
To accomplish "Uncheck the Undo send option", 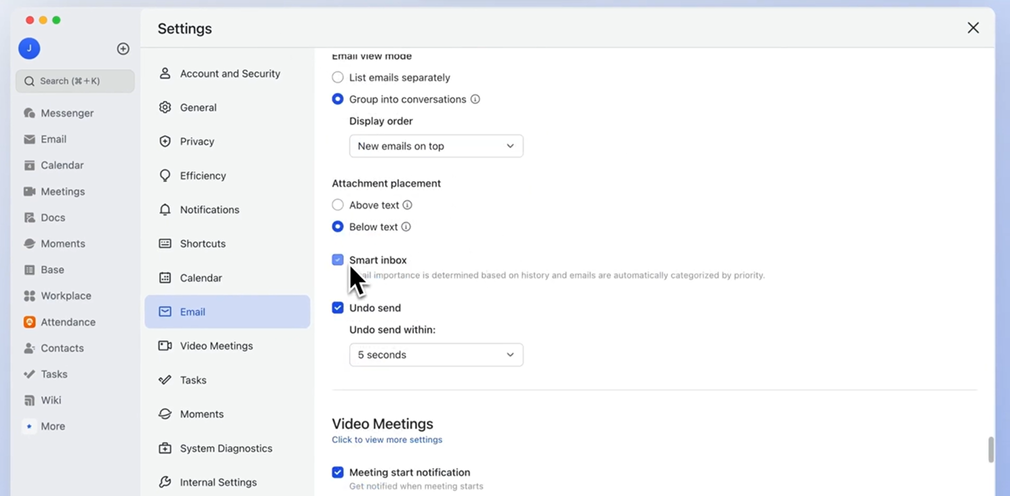I will click(338, 308).
